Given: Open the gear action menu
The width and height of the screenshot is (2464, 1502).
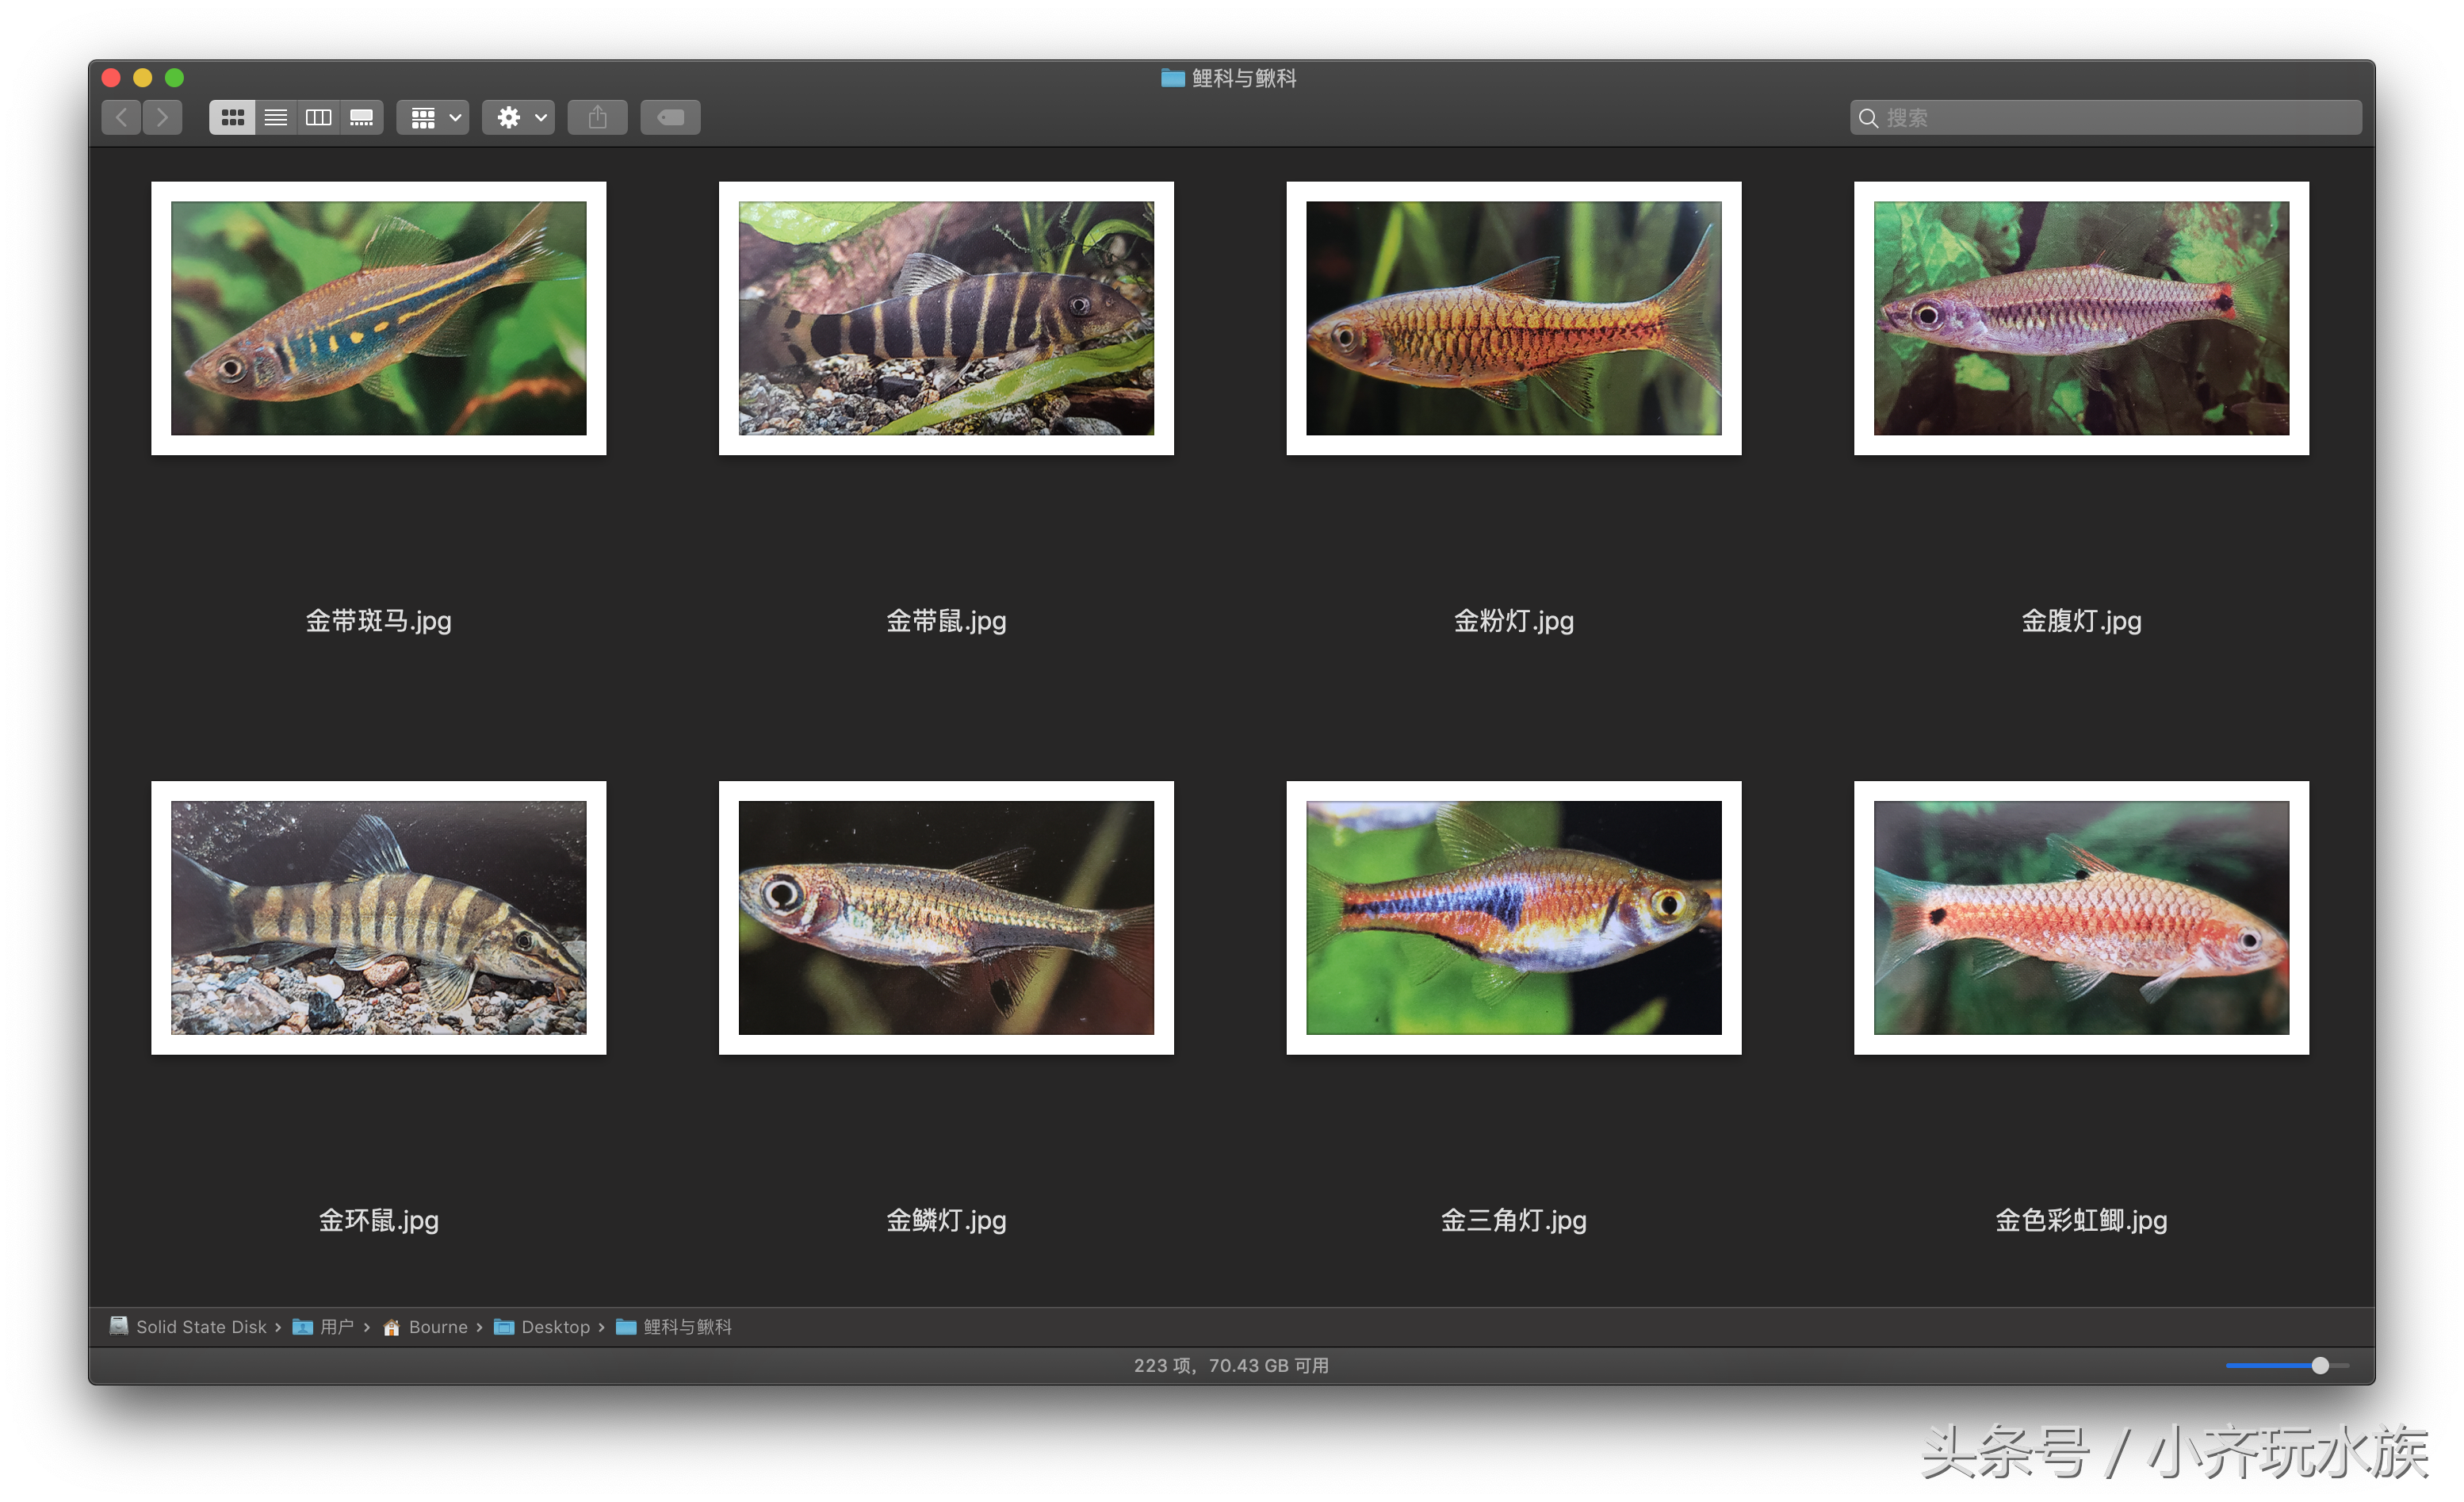Looking at the screenshot, I should [x=519, y=118].
